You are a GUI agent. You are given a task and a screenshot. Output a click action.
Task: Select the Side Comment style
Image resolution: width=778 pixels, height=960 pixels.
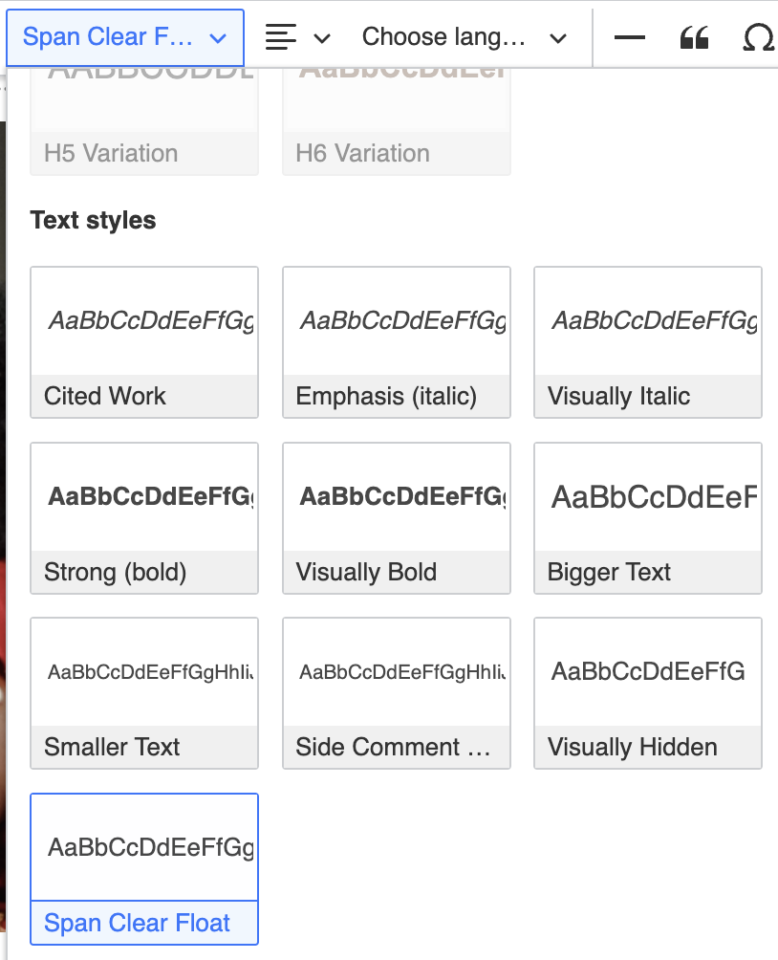click(396, 693)
